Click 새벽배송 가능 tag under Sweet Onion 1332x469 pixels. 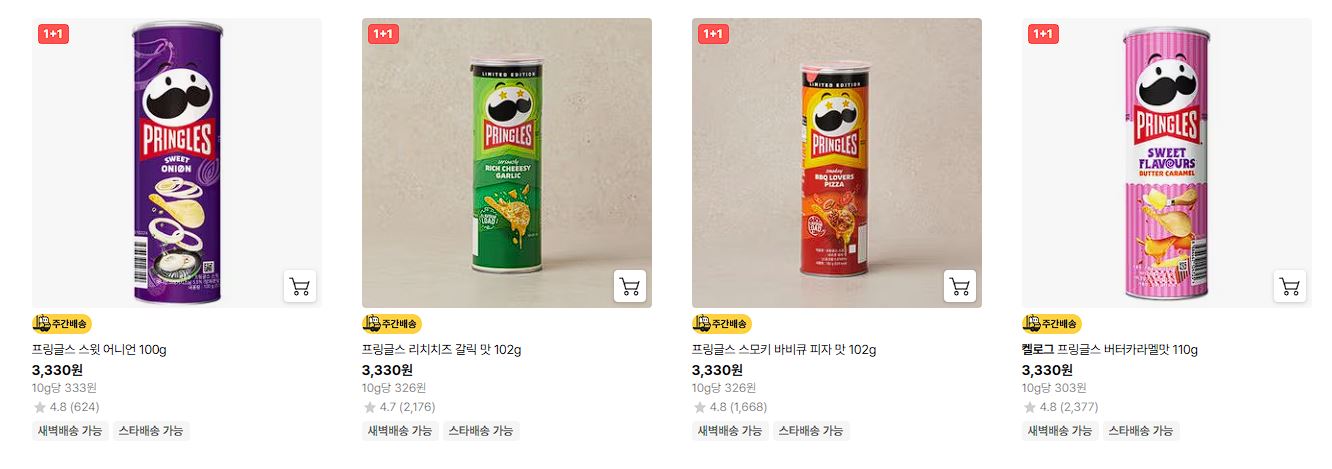(x=70, y=431)
